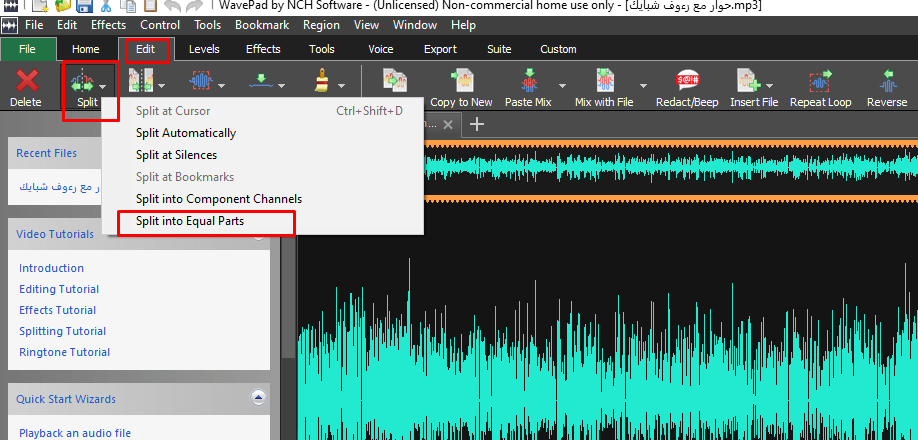Screen dimensions: 918x440
Task: Click the Mix with File icon
Action: point(604,81)
